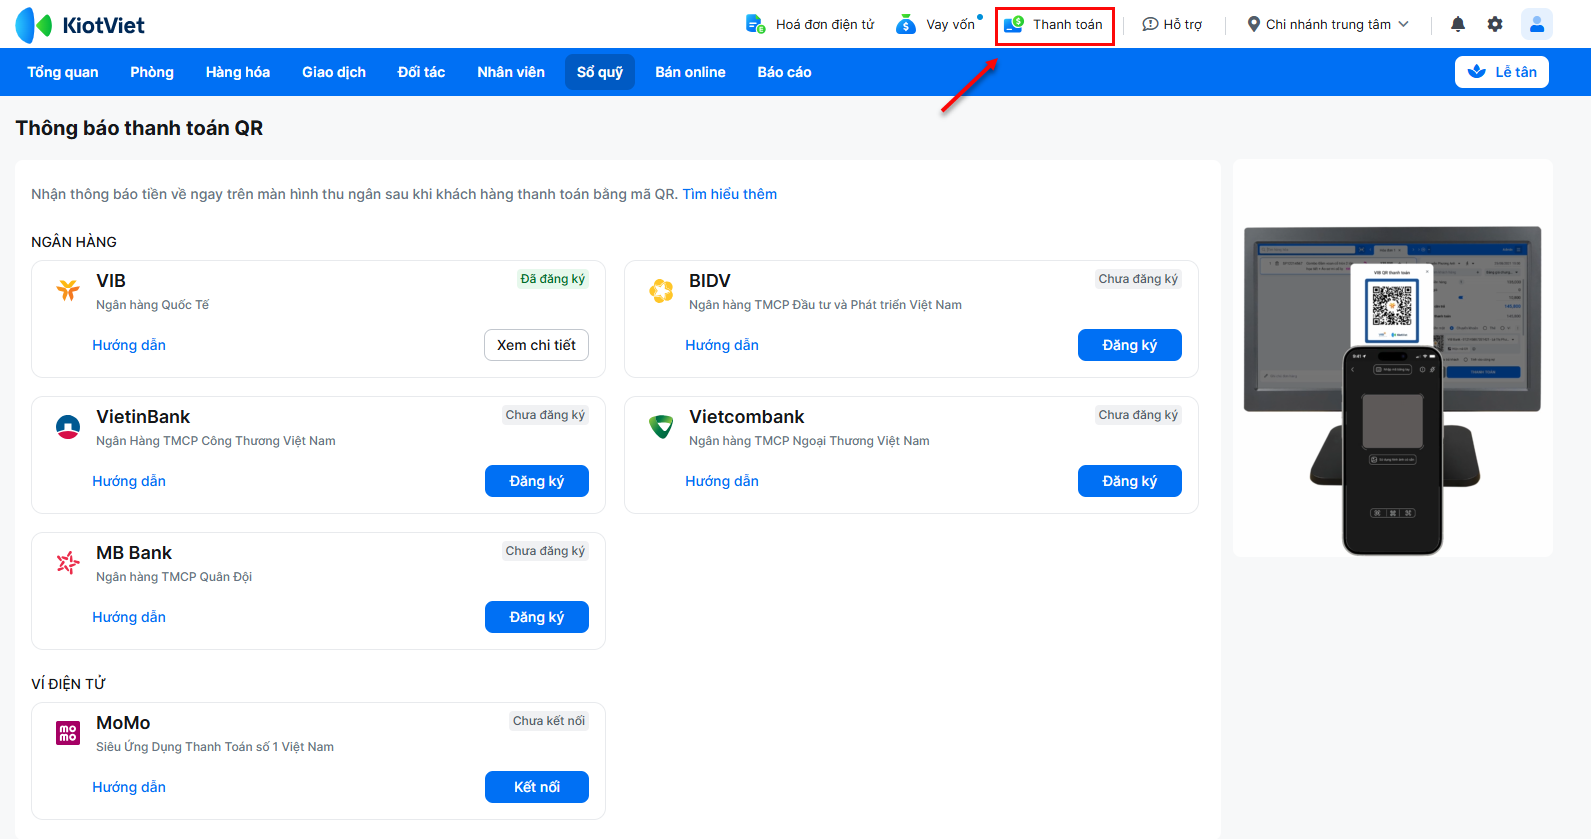The image size is (1591, 839).
Task: Open the Giao dịch menu
Action: tap(334, 72)
